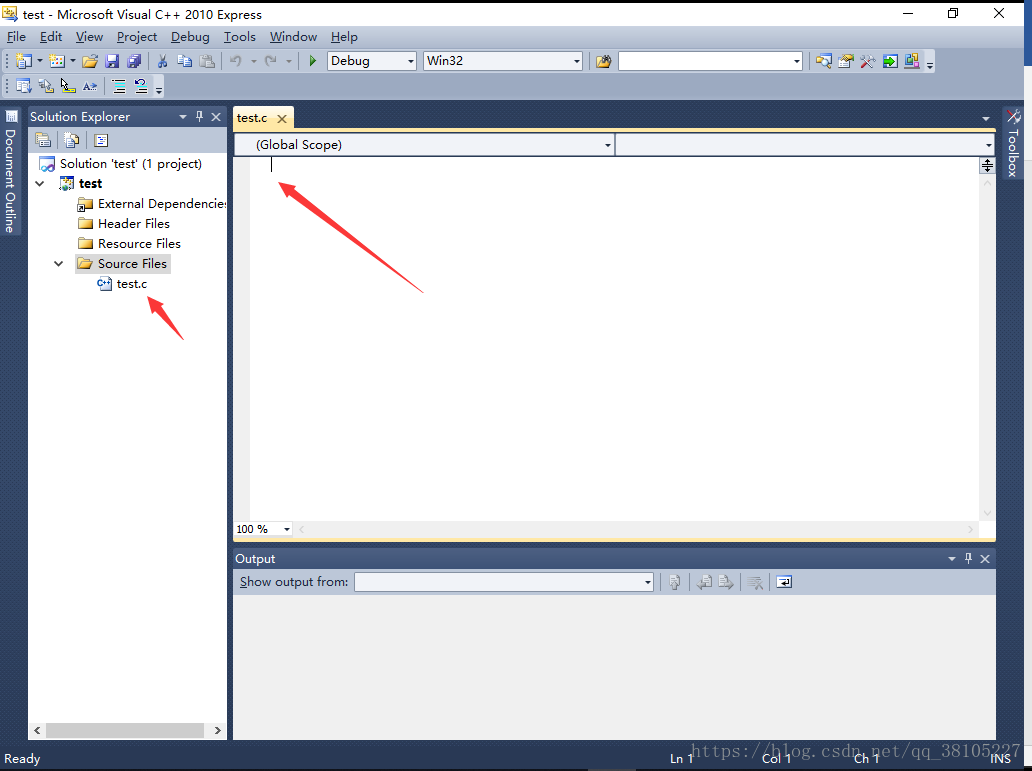Click the Open File folder icon
1032x771 pixels.
coord(90,61)
